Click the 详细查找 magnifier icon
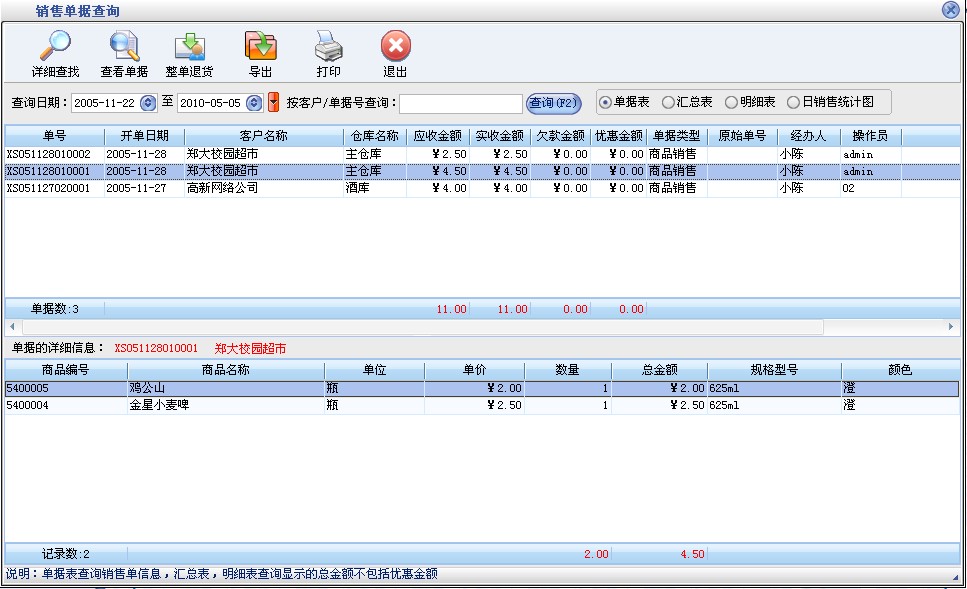The width and height of the screenshot is (967, 589). tap(55, 46)
